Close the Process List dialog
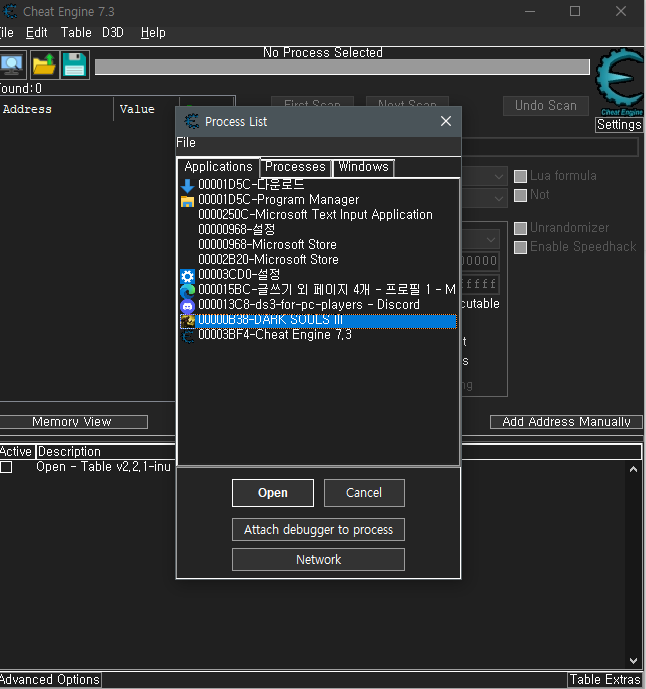The image size is (646, 689). pos(446,121)
